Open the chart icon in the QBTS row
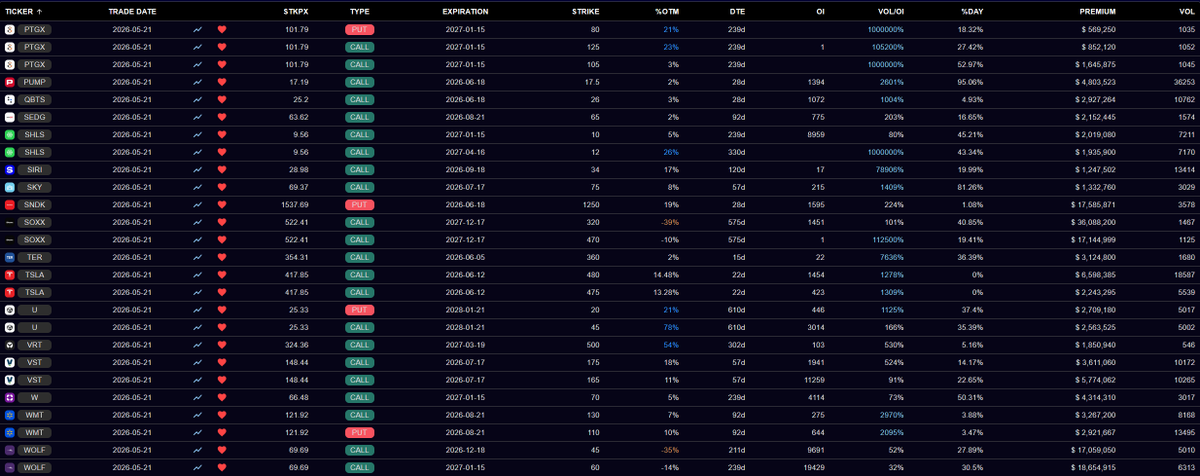 point(197,100)
